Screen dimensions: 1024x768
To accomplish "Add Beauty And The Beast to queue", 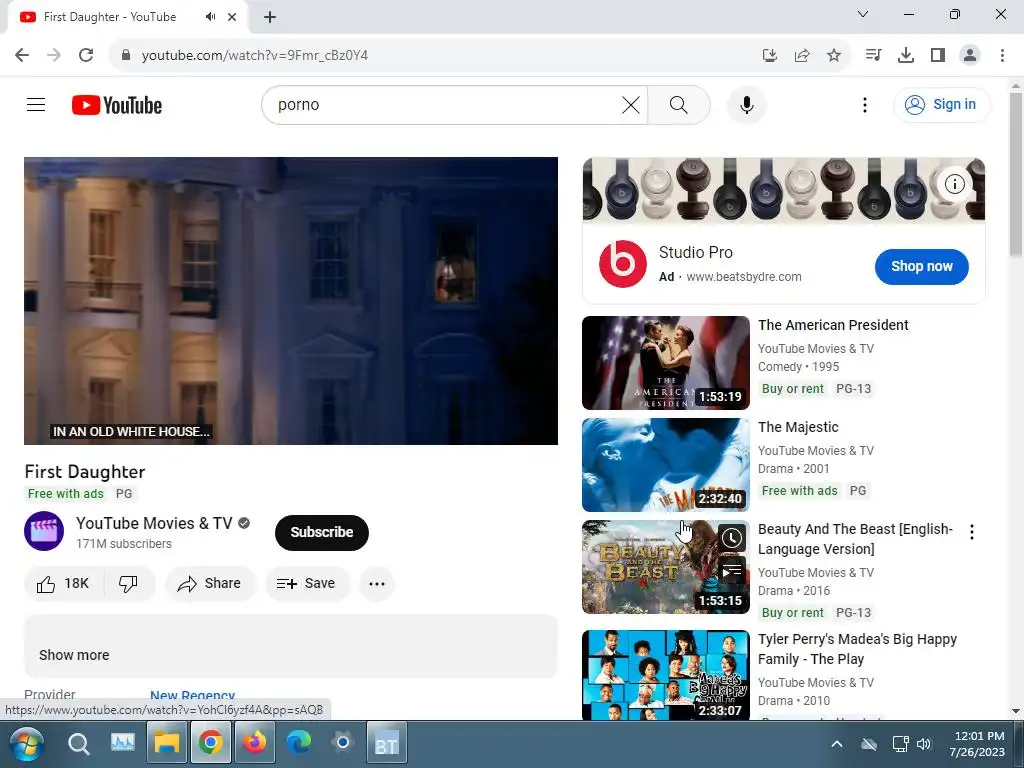I will (x=731, y=571).
